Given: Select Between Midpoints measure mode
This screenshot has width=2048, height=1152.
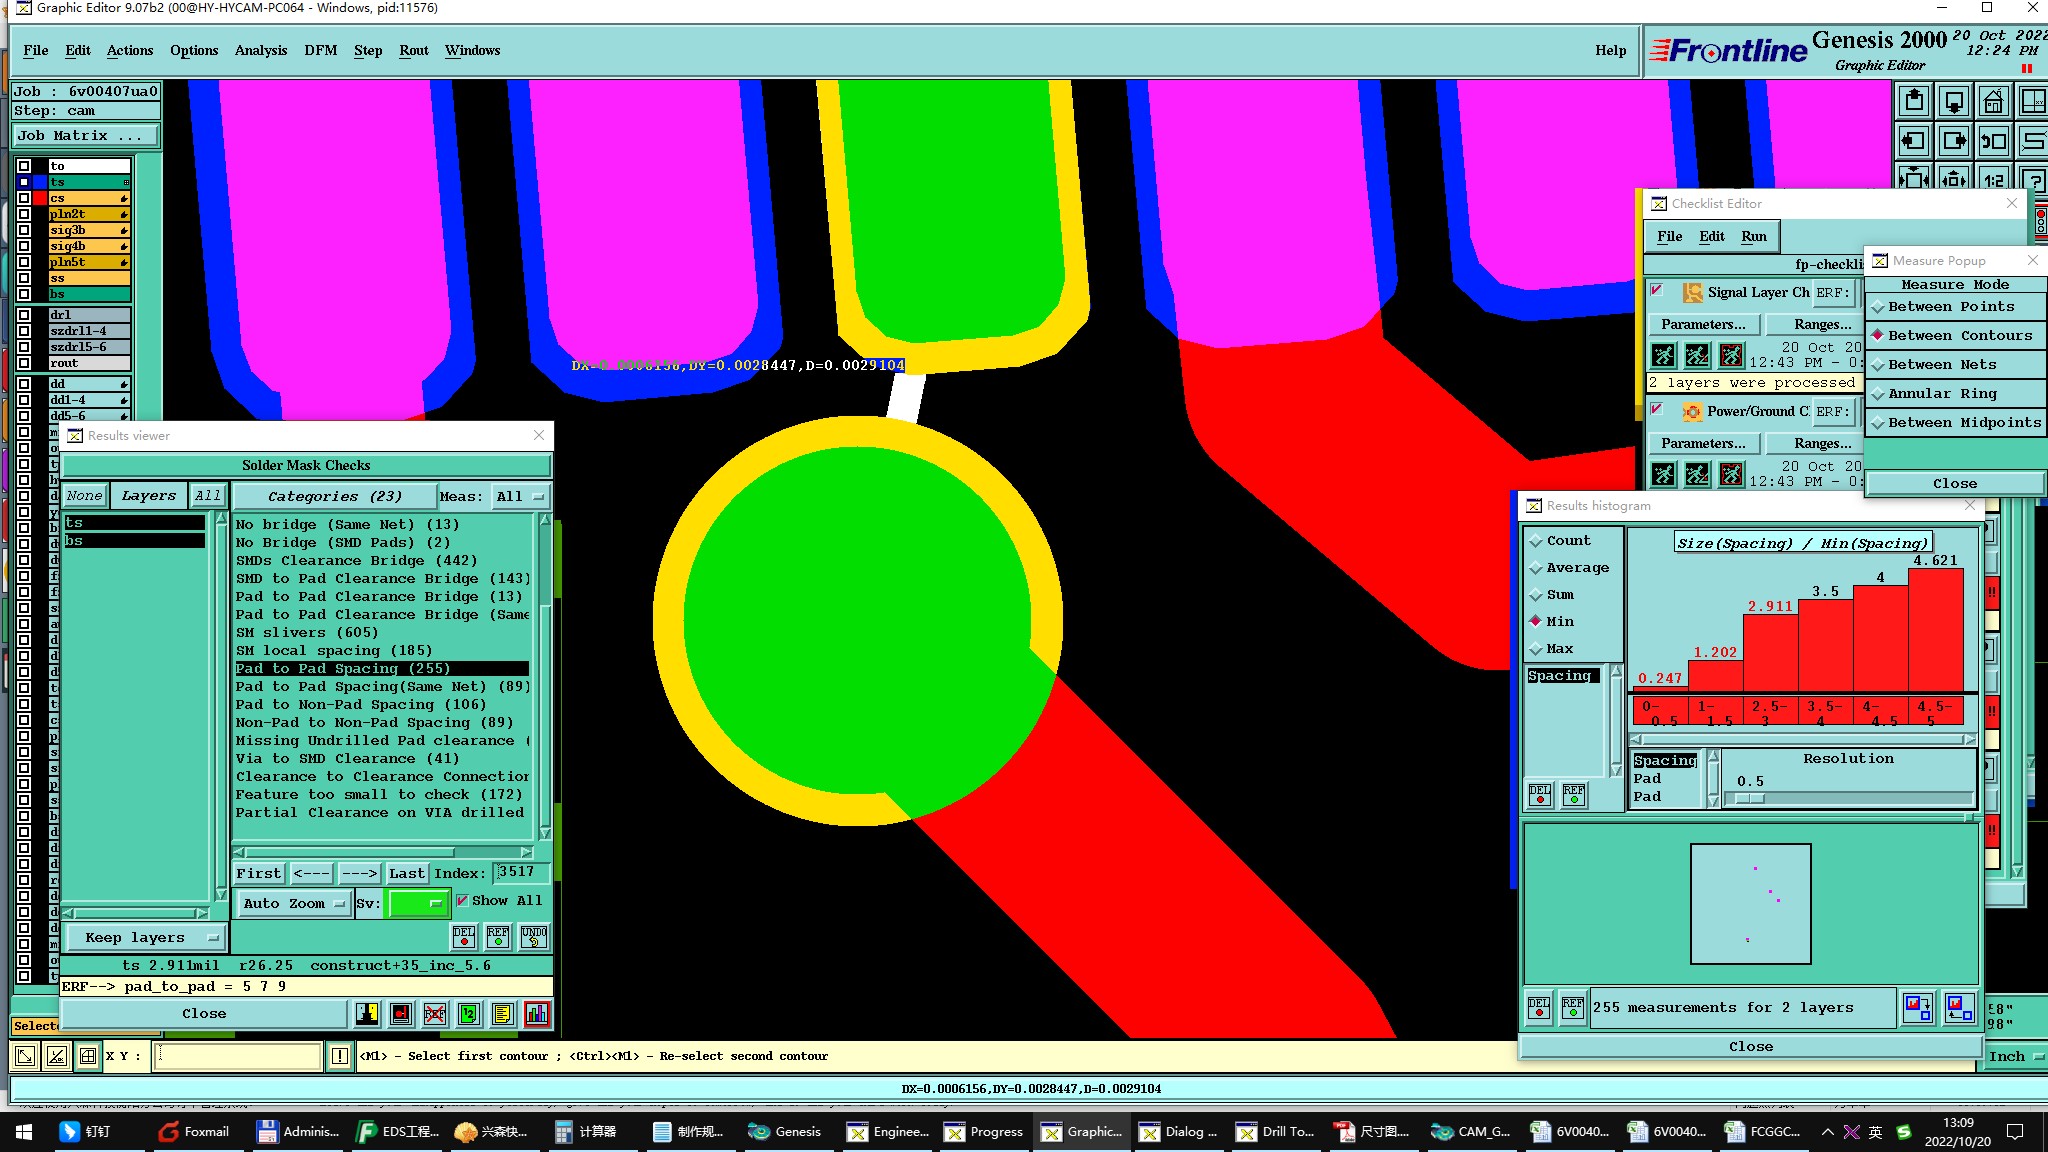Looking at the screenshot, I should click(1955, 423).
